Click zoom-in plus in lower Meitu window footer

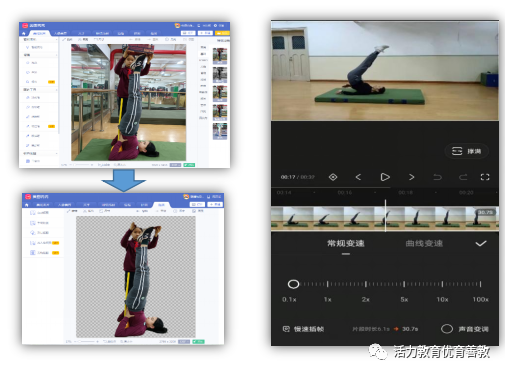point(97,342)
